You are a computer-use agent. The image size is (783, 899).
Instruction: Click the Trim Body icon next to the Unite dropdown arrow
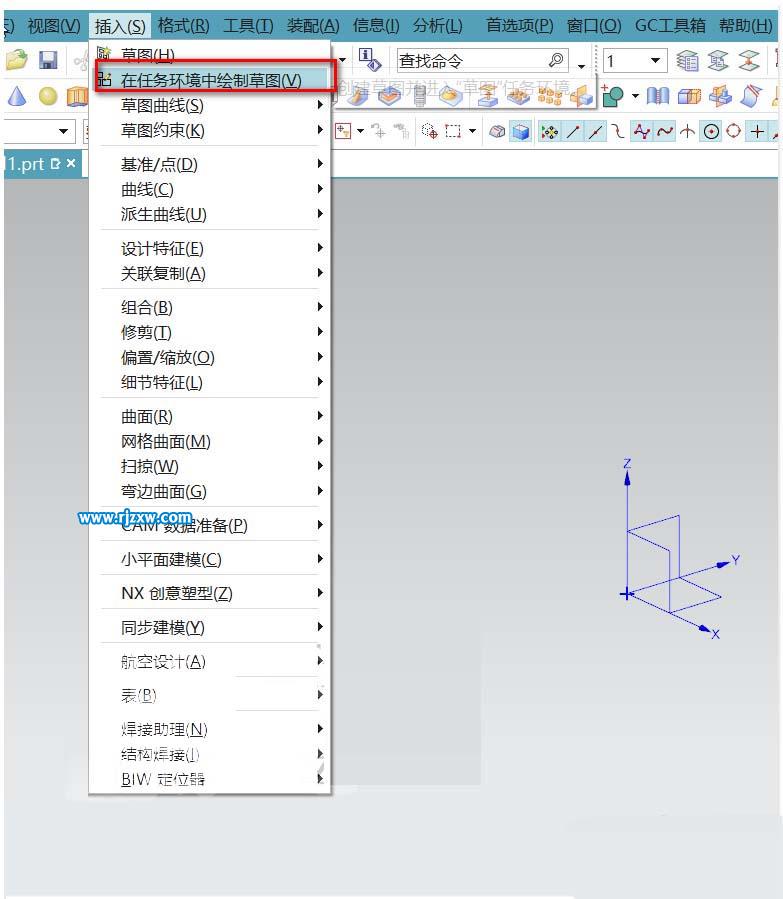pyautogui.click(x=657, y=96)
